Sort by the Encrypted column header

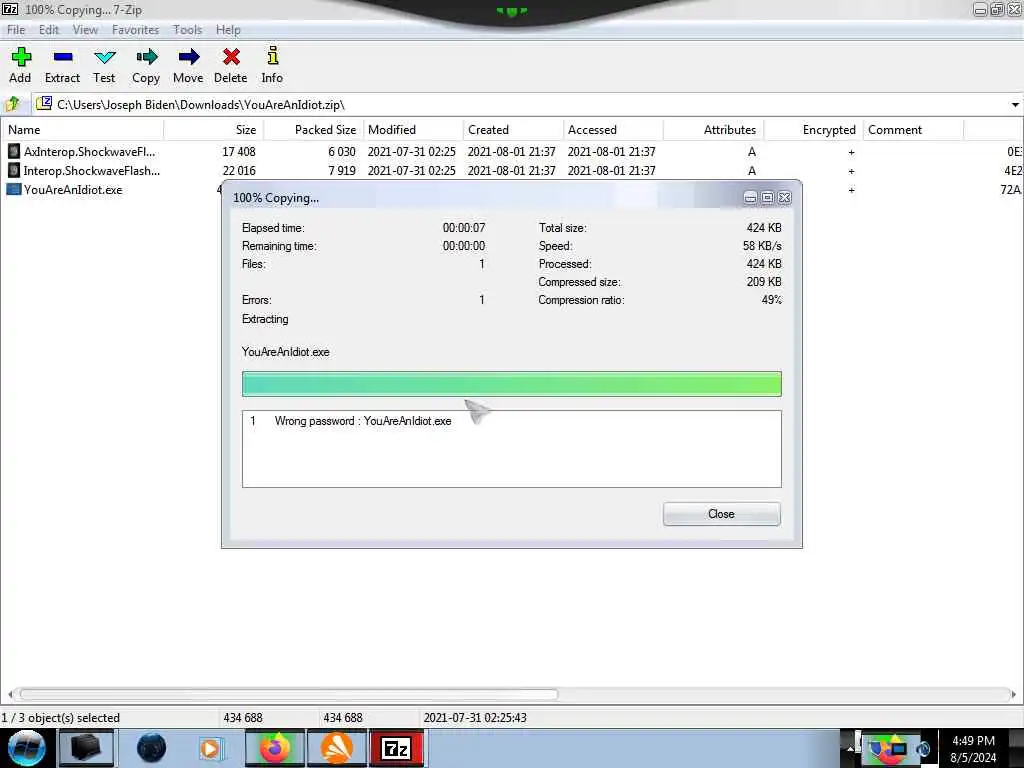(813, 130)
